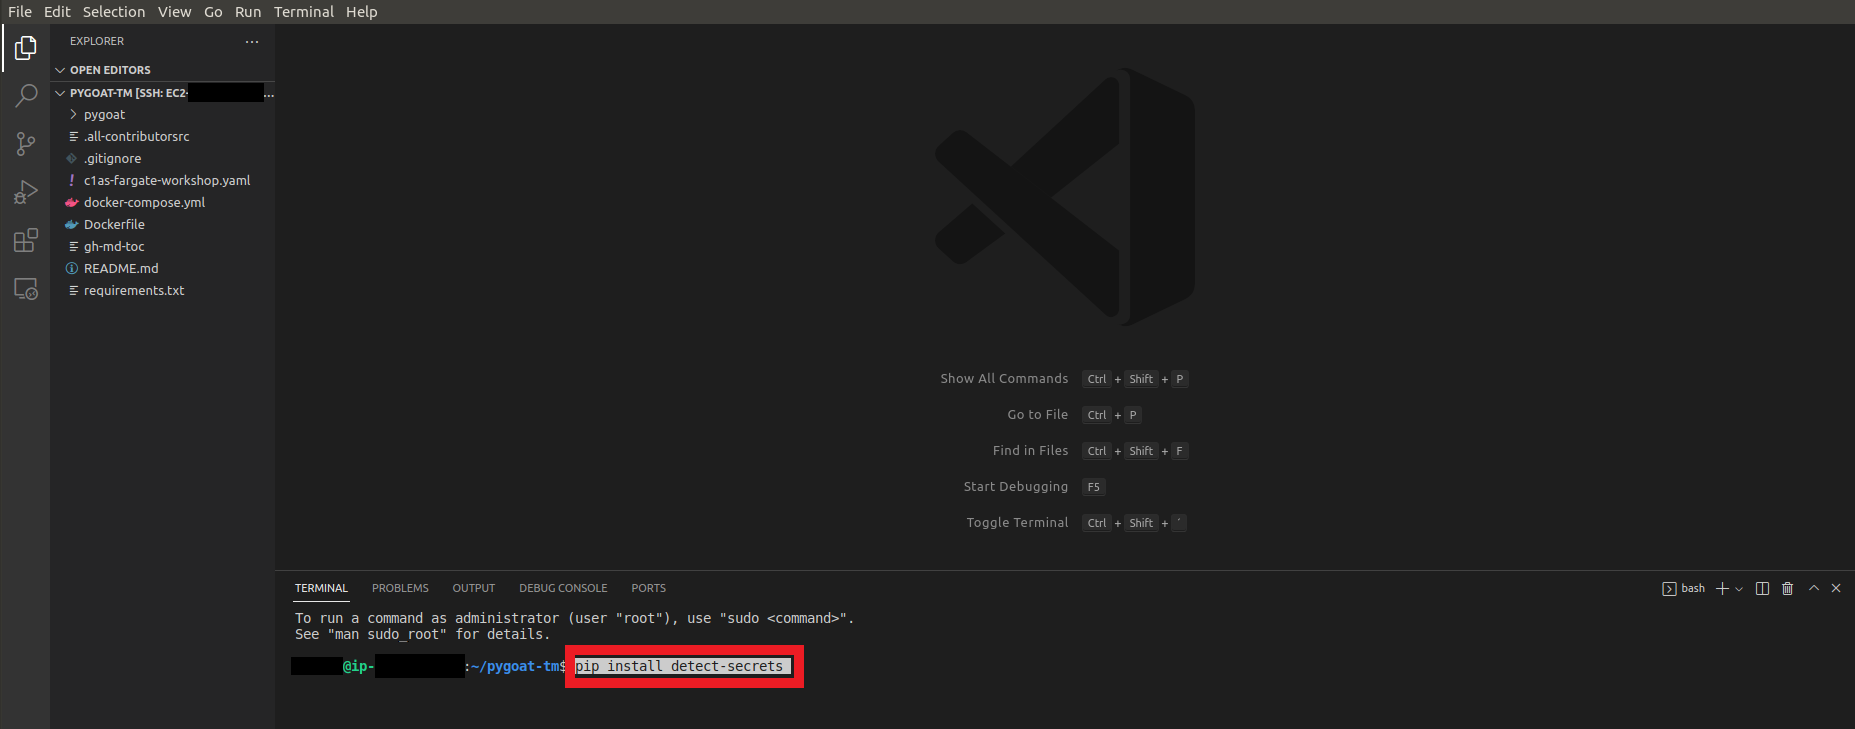Image resolution: width=1855 pixels, height=729 pixels.
Task: Click the EXPLORER panel title
Action: (x=97, y=41)
